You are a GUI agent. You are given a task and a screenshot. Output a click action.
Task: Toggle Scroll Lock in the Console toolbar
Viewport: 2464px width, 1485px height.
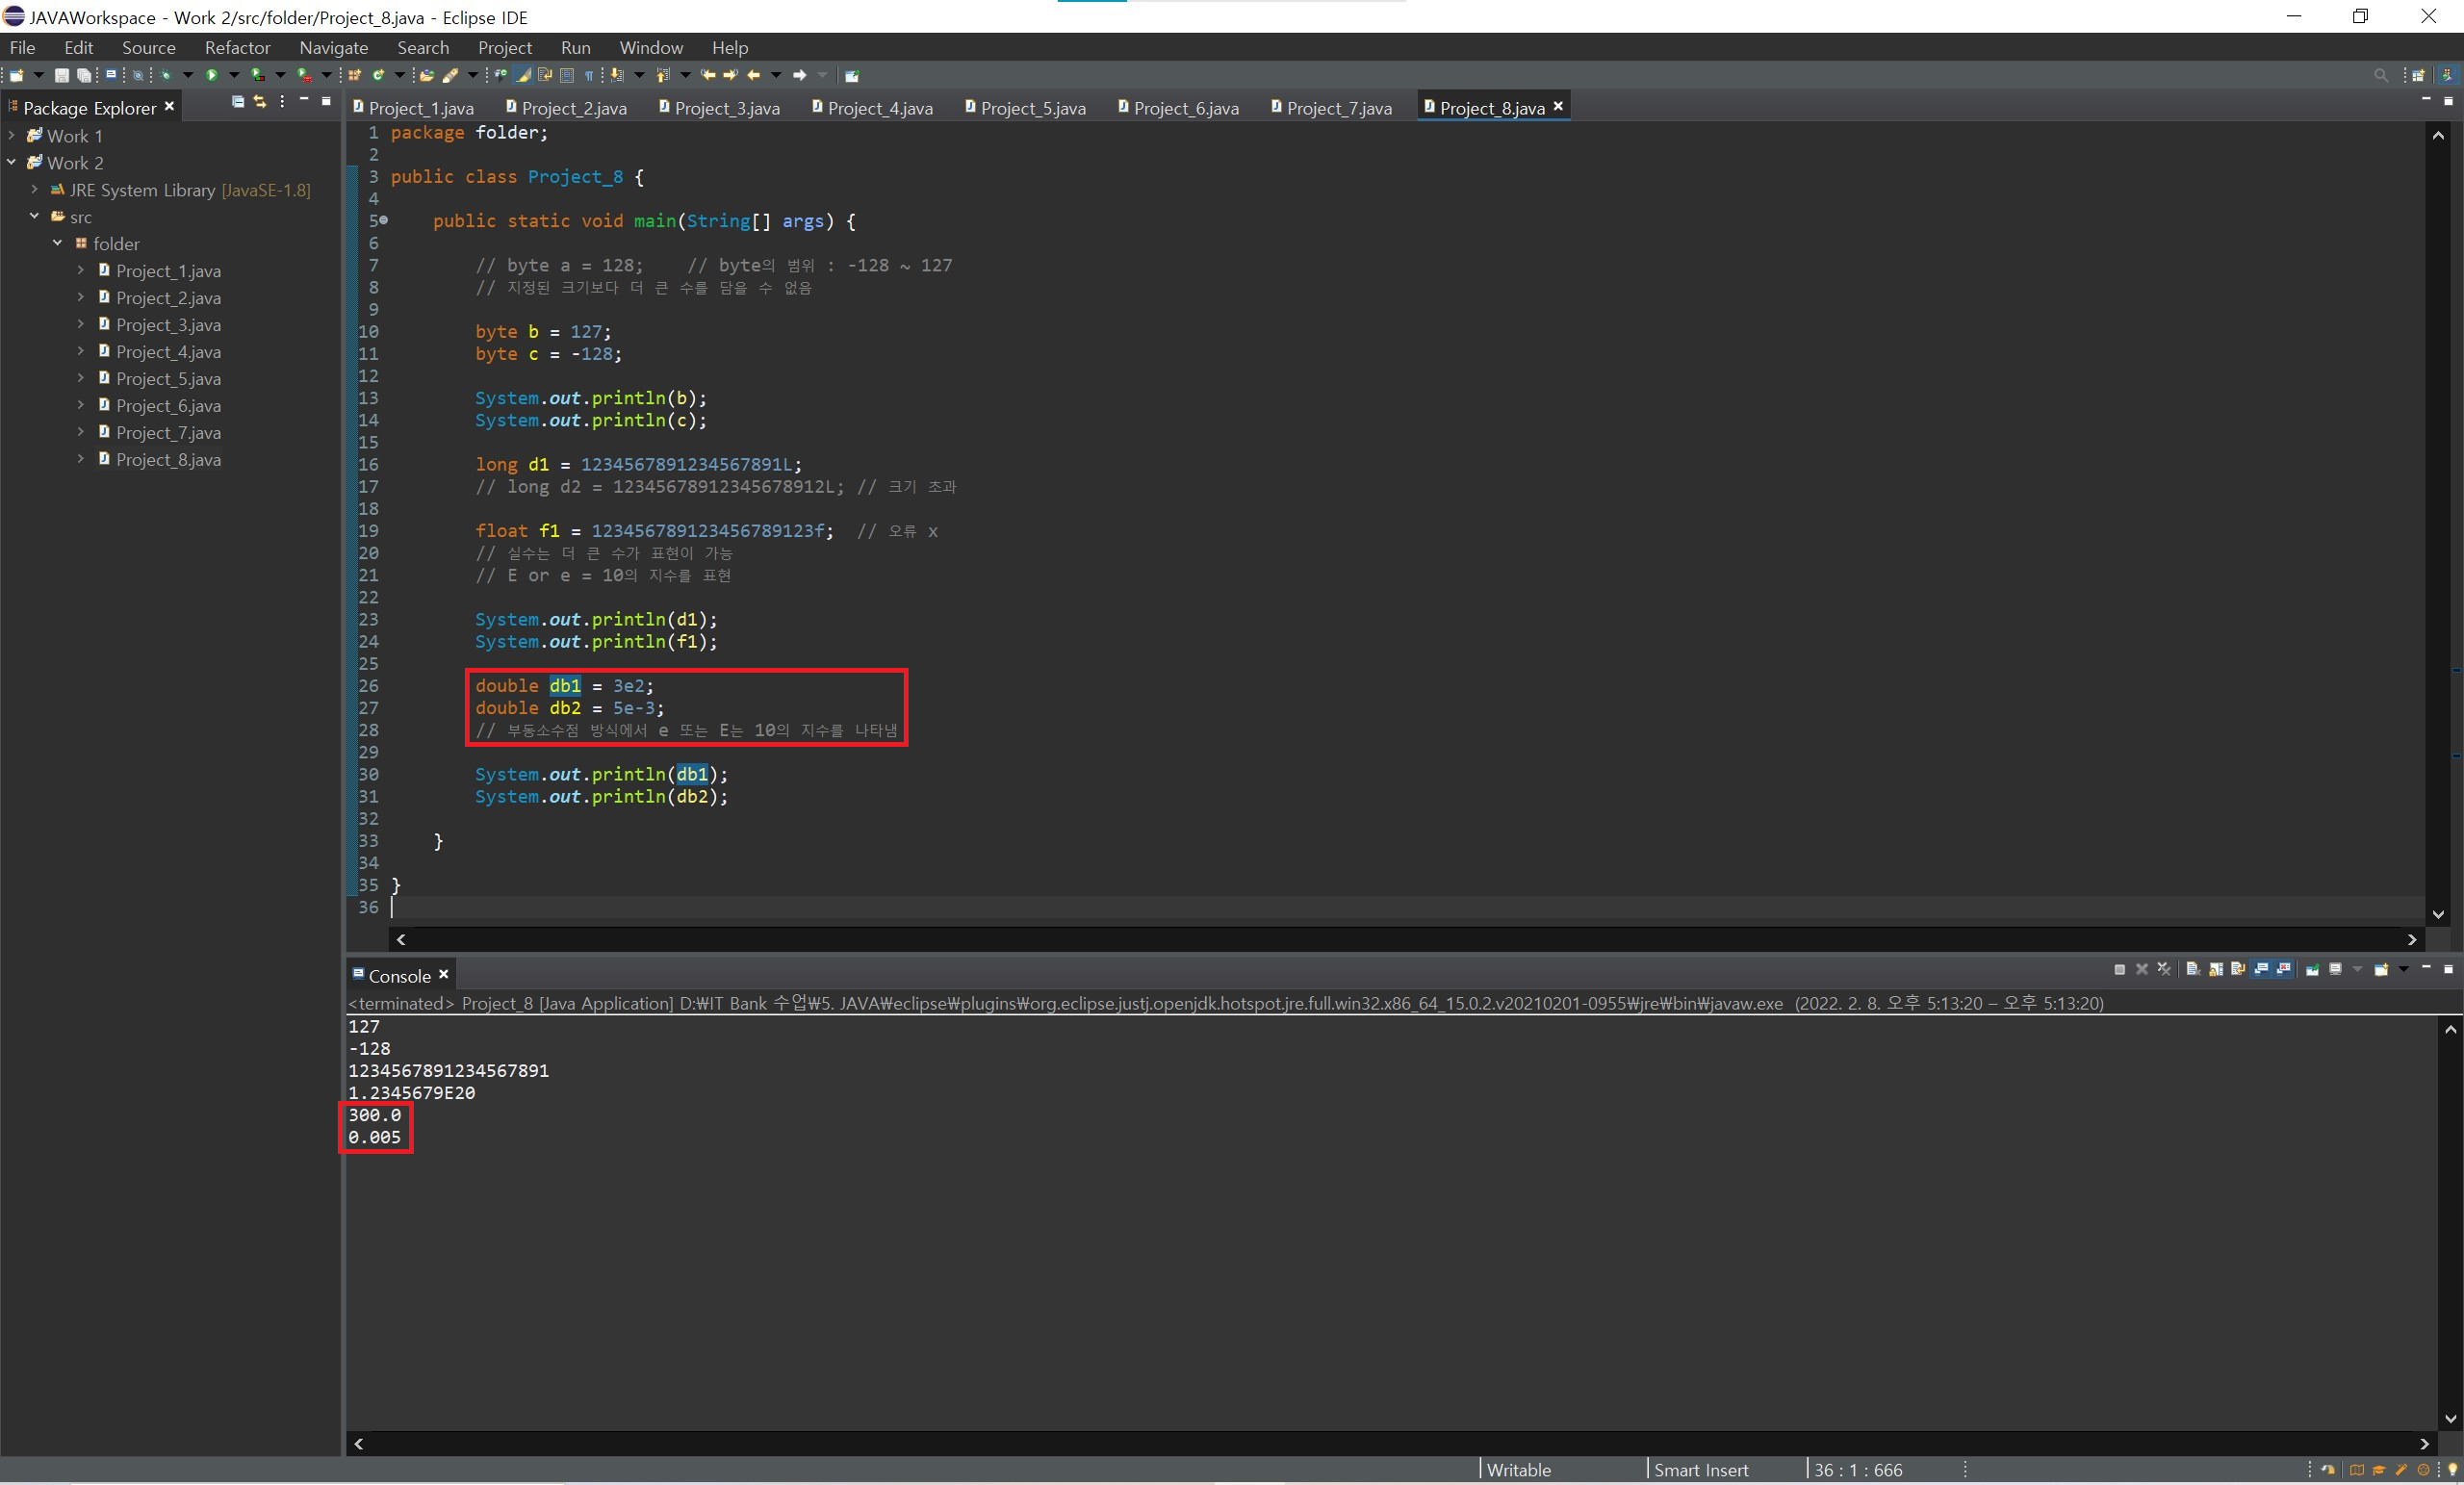(2216, 969)
